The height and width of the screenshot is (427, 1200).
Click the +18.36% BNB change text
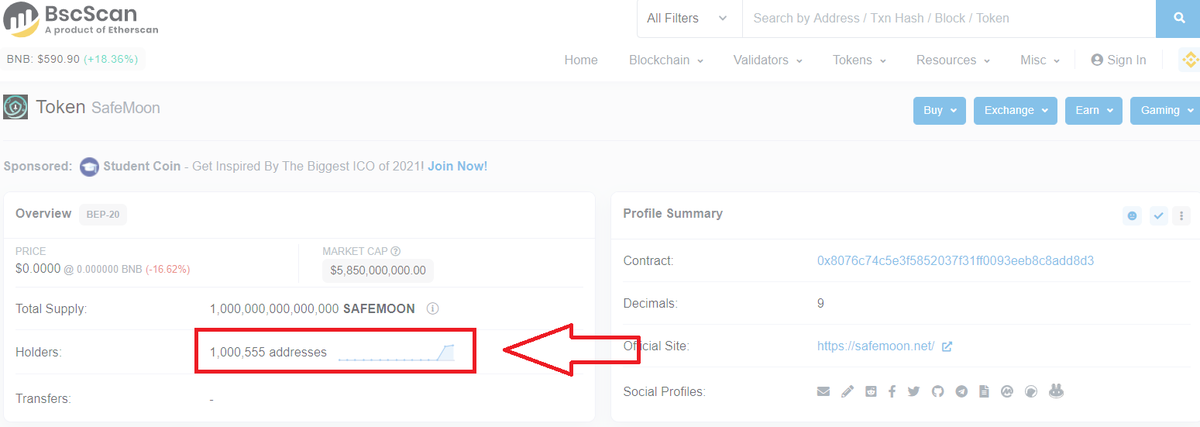111,60
